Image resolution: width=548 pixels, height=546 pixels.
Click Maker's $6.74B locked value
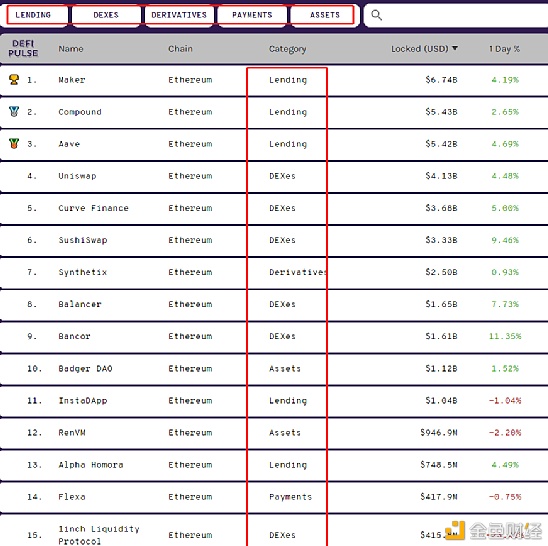pos(441,80)
